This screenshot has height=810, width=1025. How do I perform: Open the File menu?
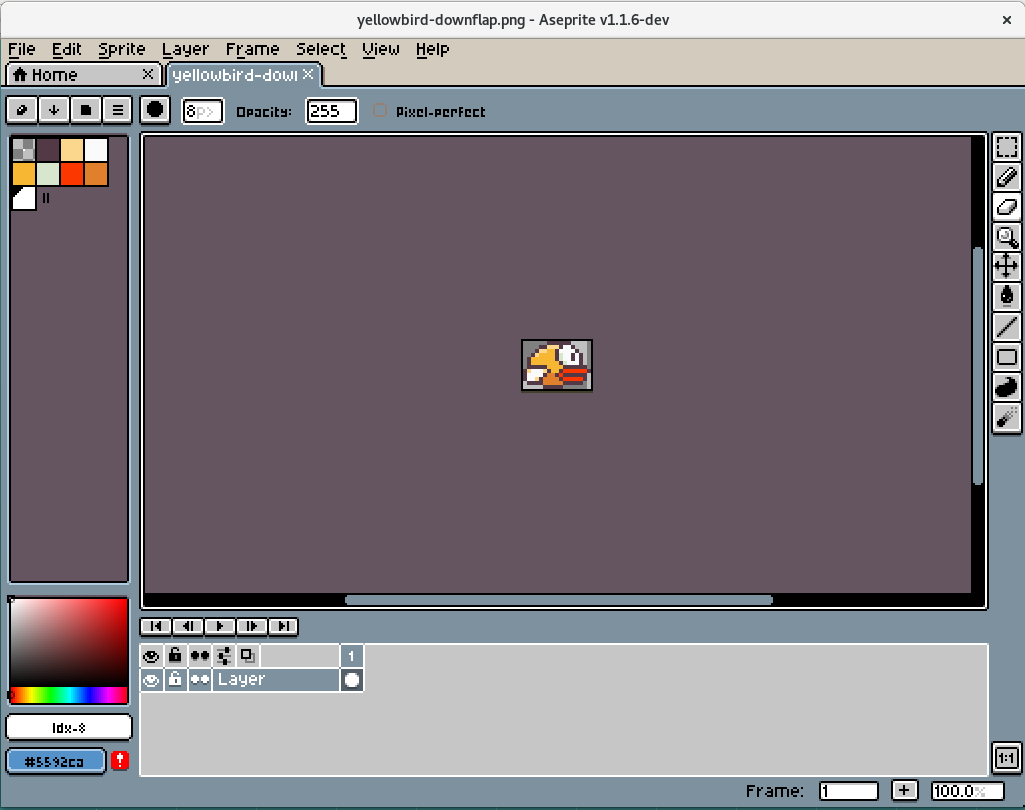pos(22,50)
